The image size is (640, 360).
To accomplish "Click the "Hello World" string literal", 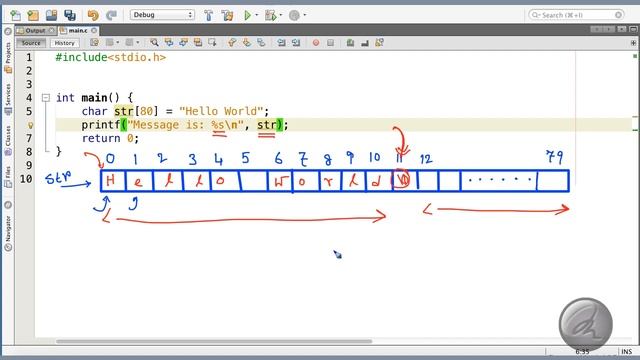I will 220,111.
